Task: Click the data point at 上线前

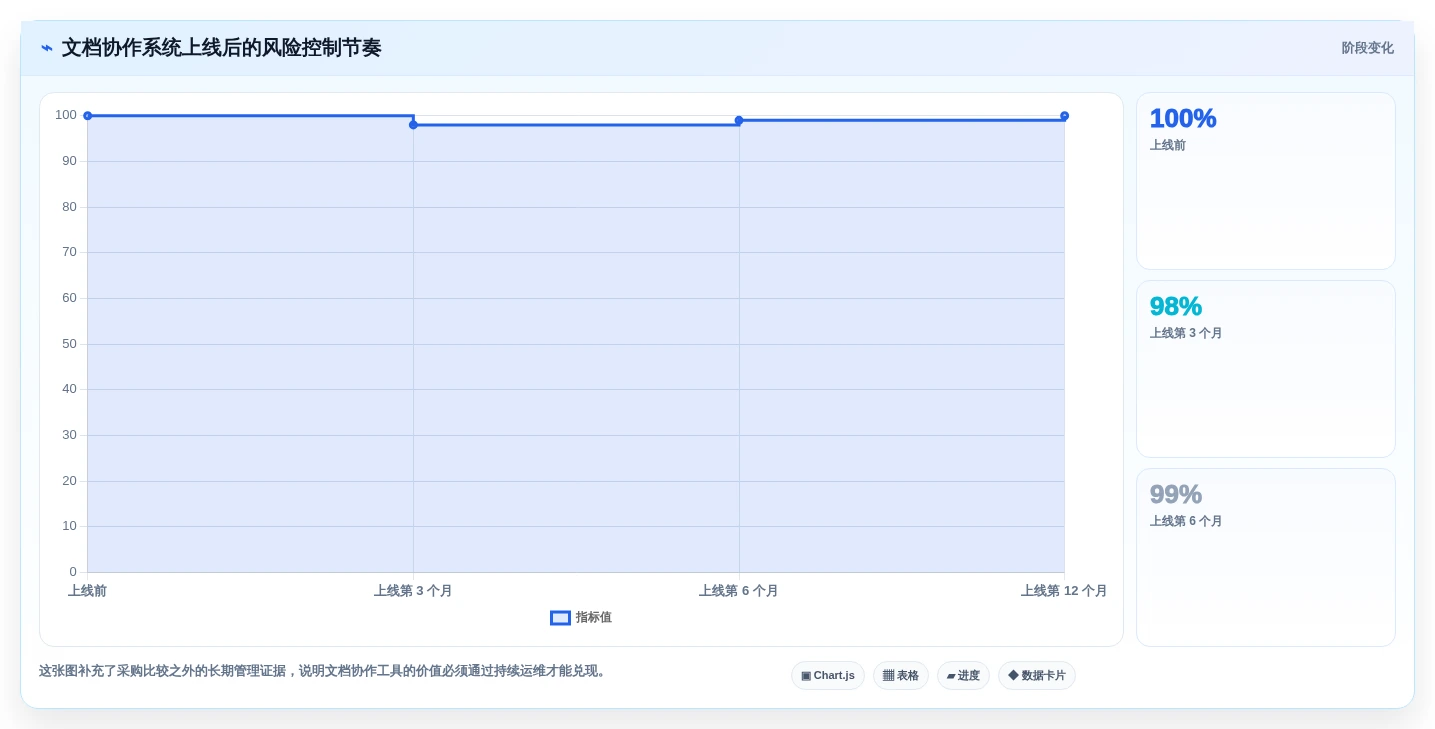Action: [88, 116]
